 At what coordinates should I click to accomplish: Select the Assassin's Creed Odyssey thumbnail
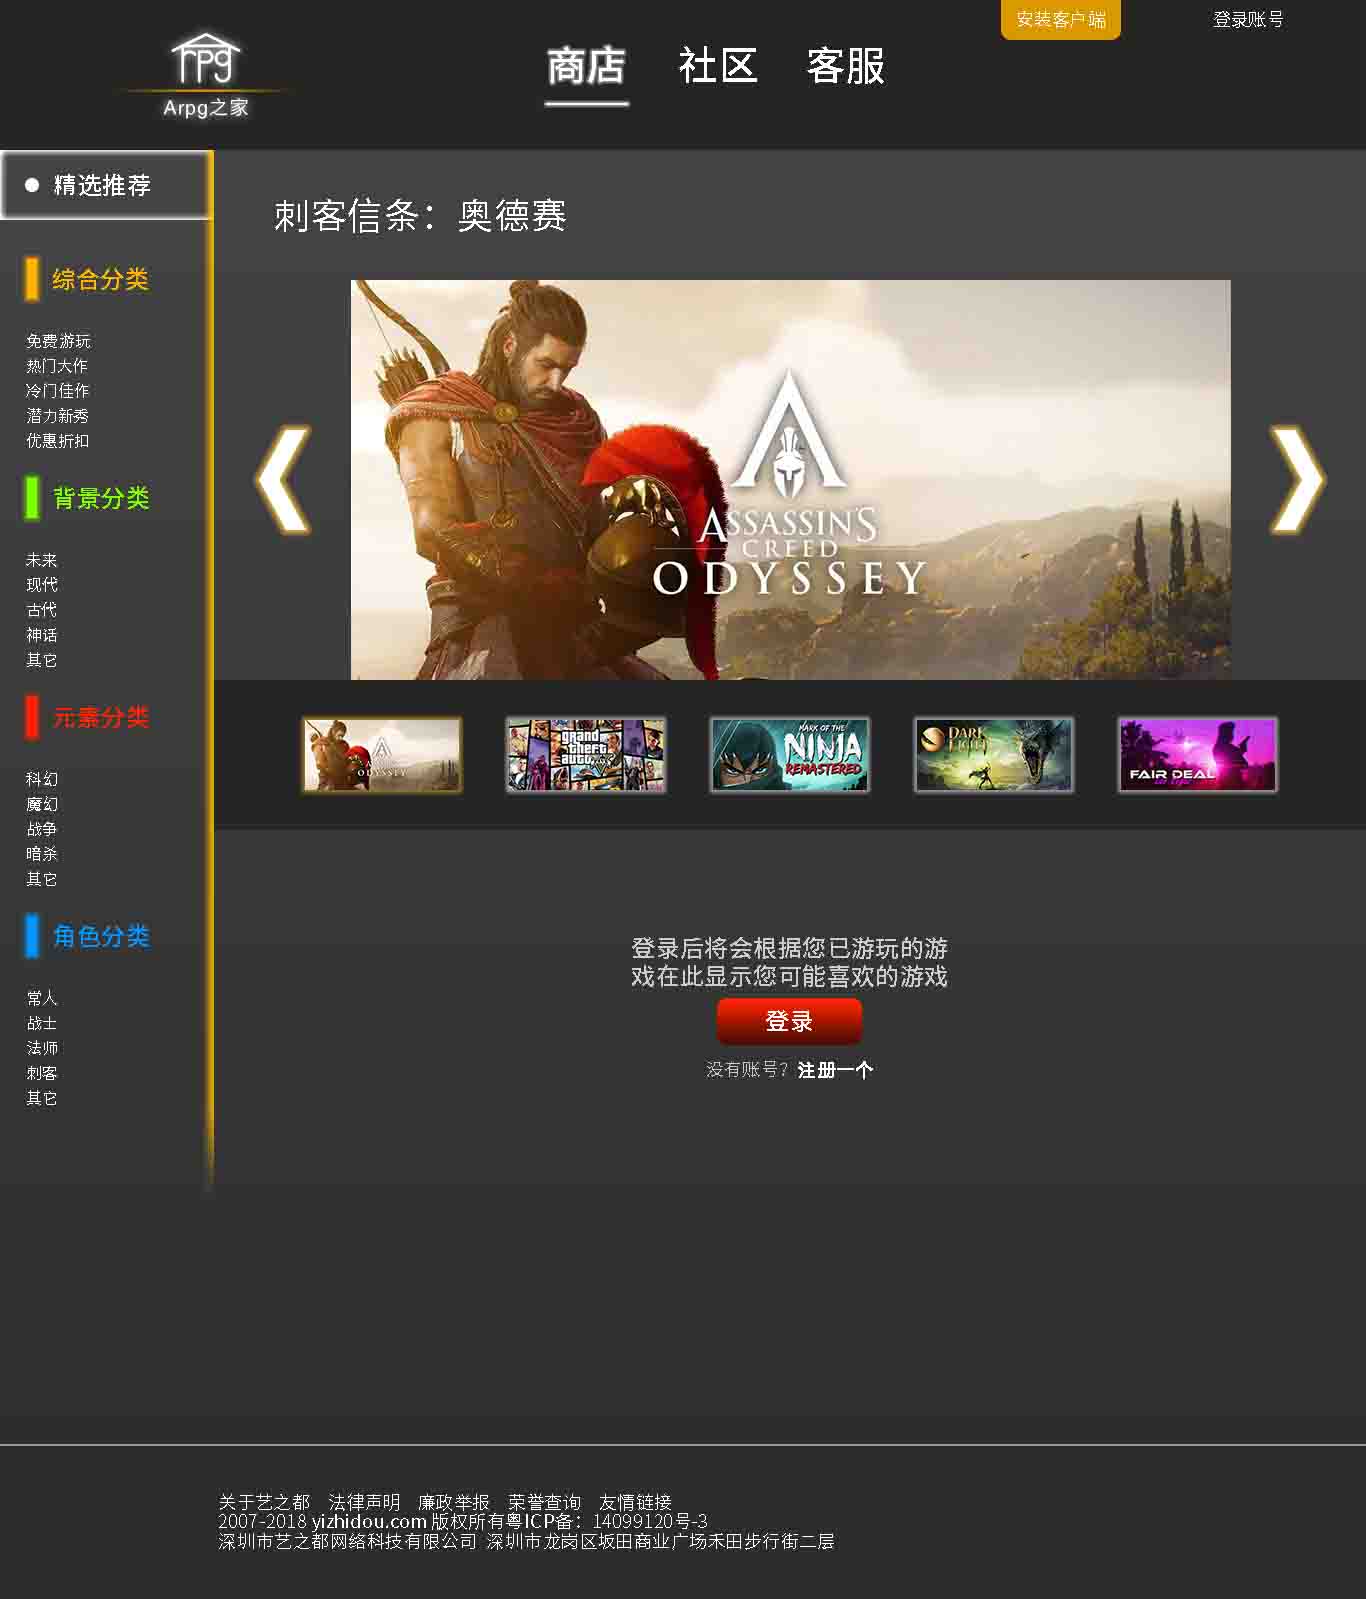coord(382,755)
